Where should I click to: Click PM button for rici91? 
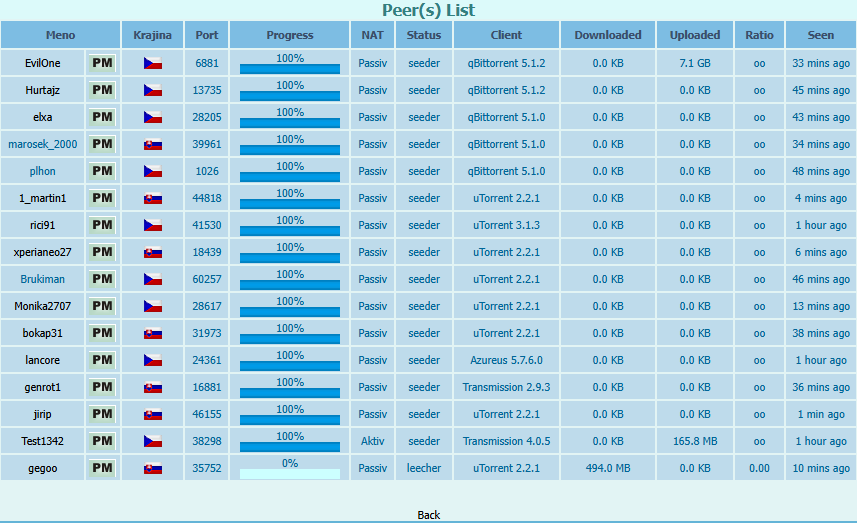tap(102, 225)
